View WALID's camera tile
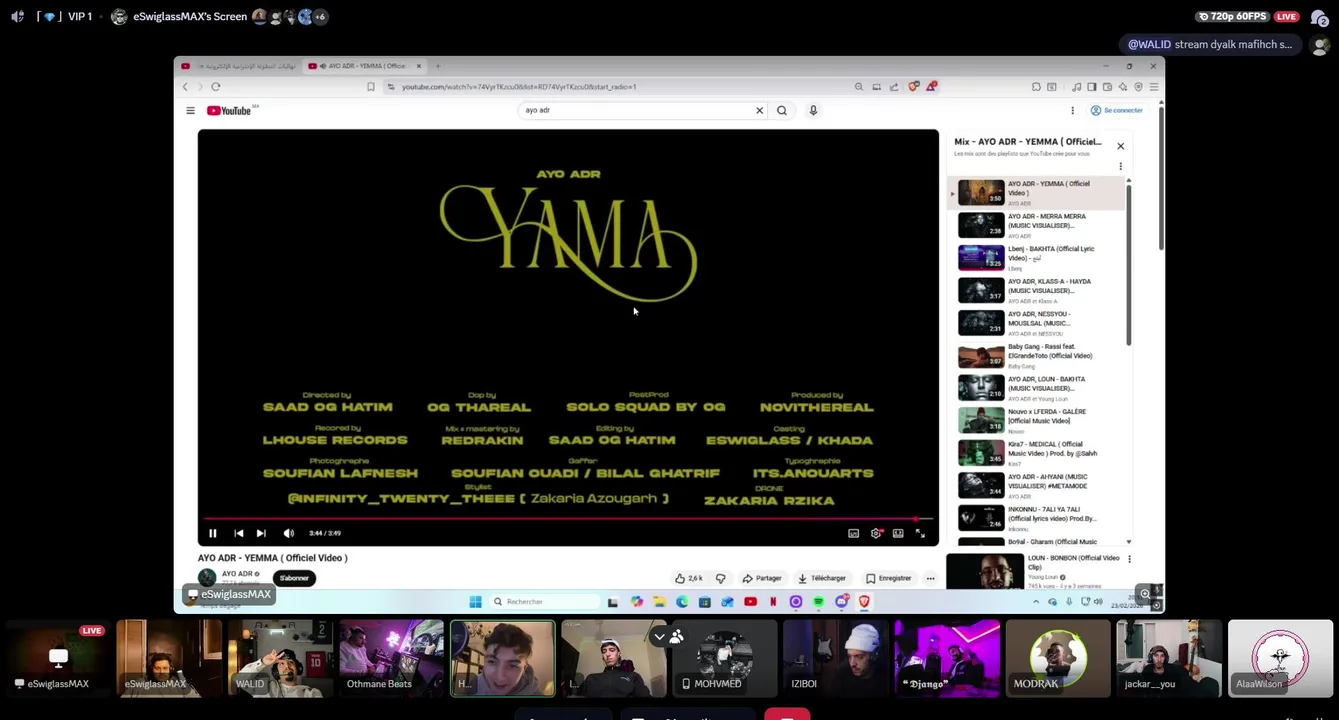 pyautogui.click(x=280, y=658)
